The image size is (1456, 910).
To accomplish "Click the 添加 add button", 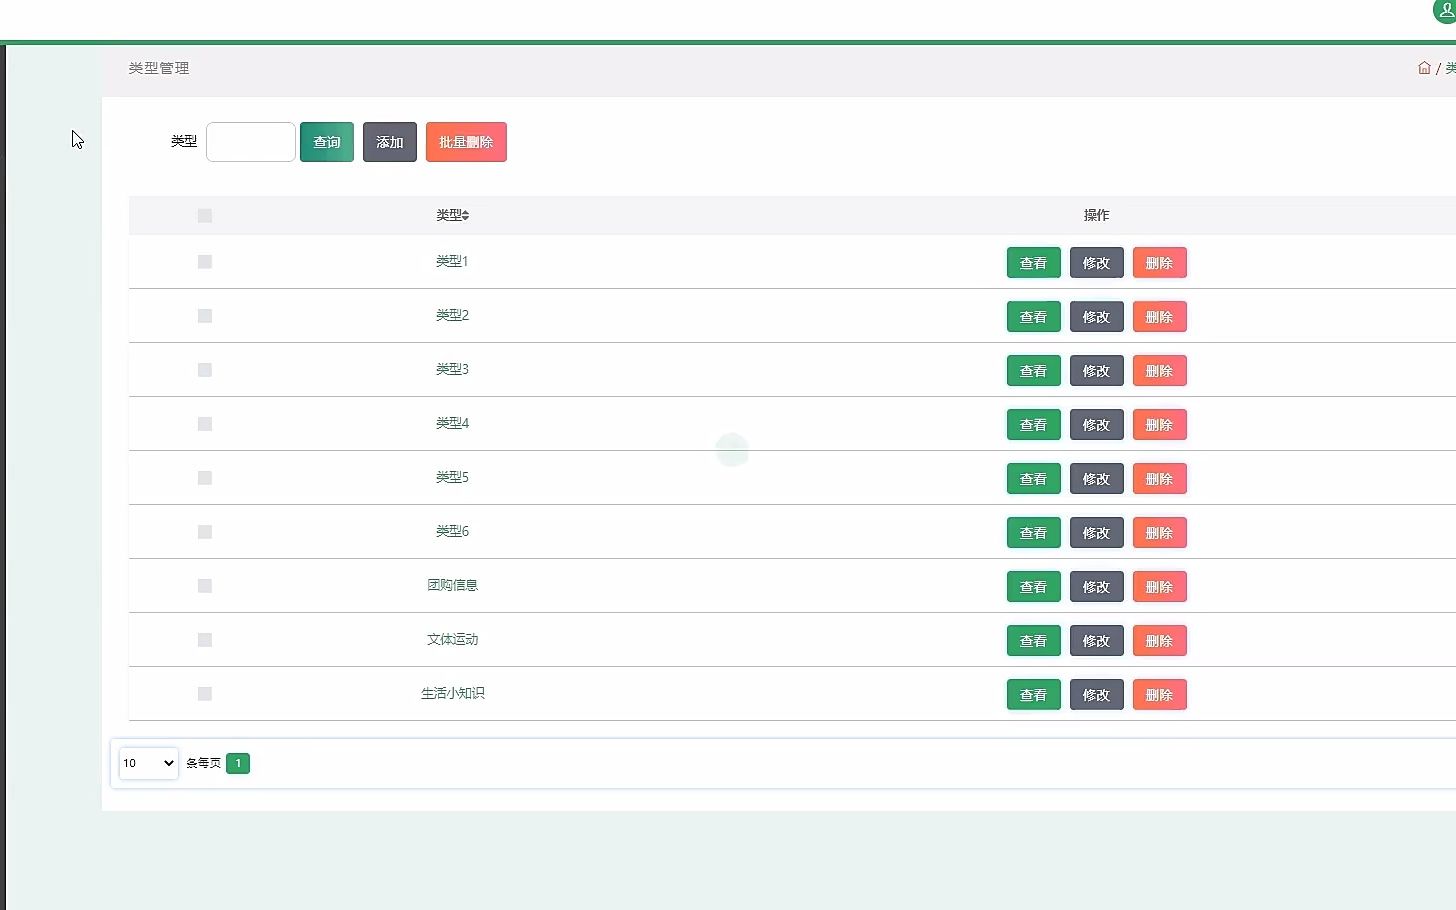I will coord(390,142).
